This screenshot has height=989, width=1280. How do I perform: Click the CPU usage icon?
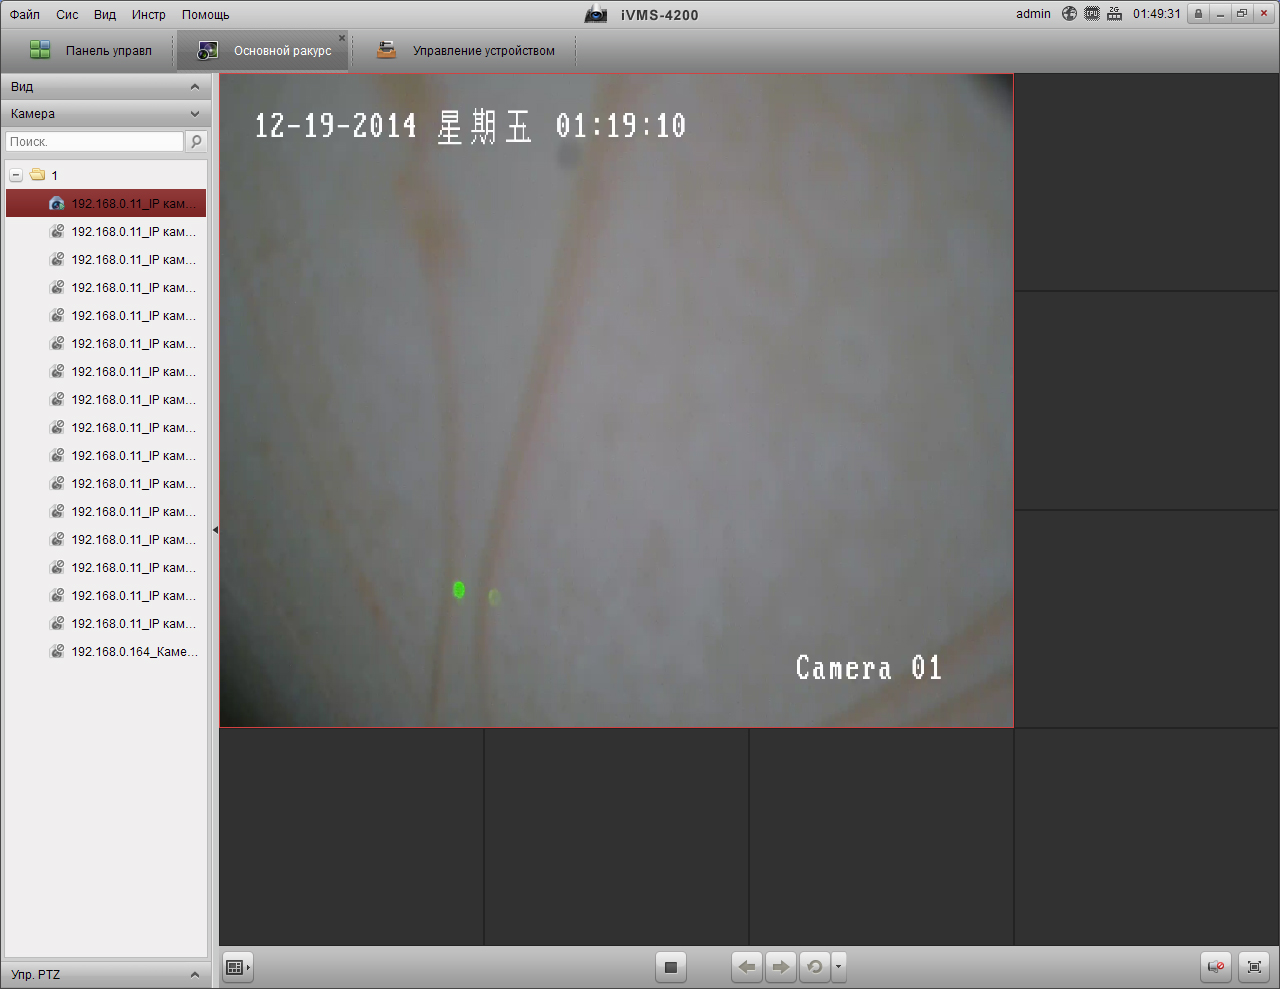(x=1092, y=14)
